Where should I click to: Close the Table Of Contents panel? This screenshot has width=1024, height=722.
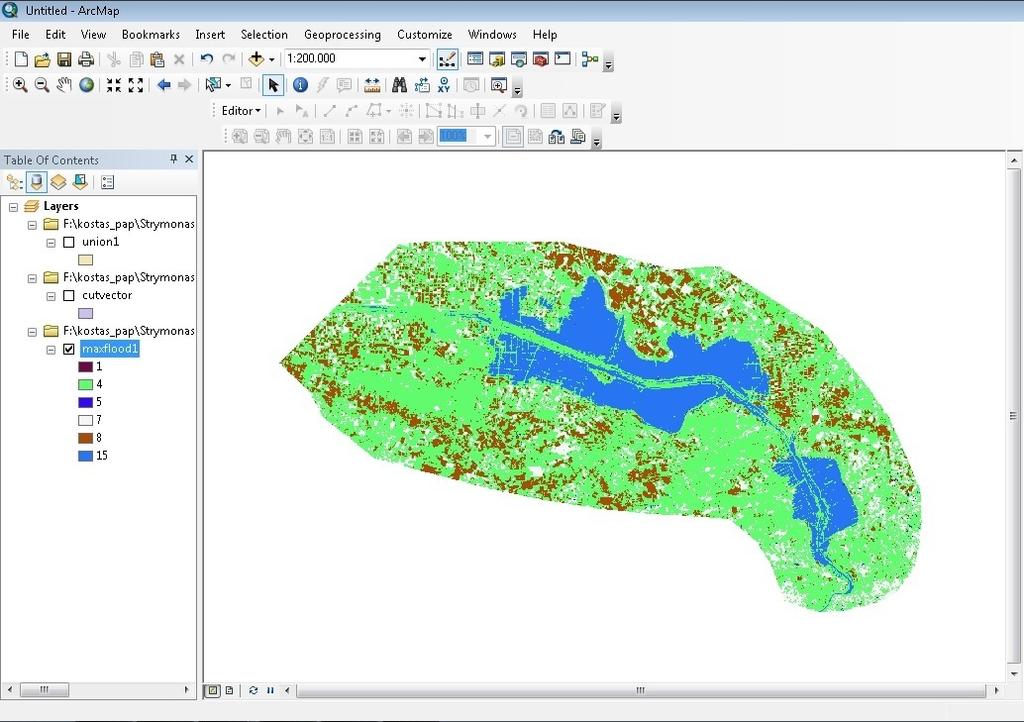[x=189, y=159]
